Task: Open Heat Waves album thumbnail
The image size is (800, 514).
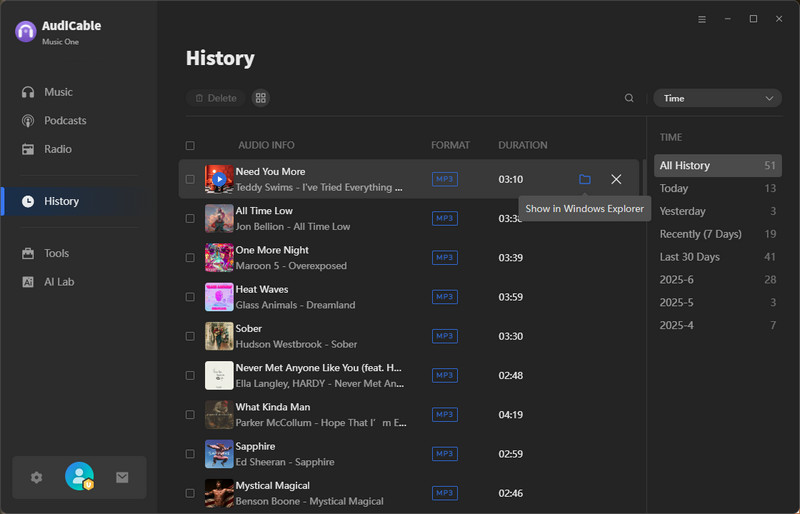Action: pyautogui.click(x=219, y=297)
